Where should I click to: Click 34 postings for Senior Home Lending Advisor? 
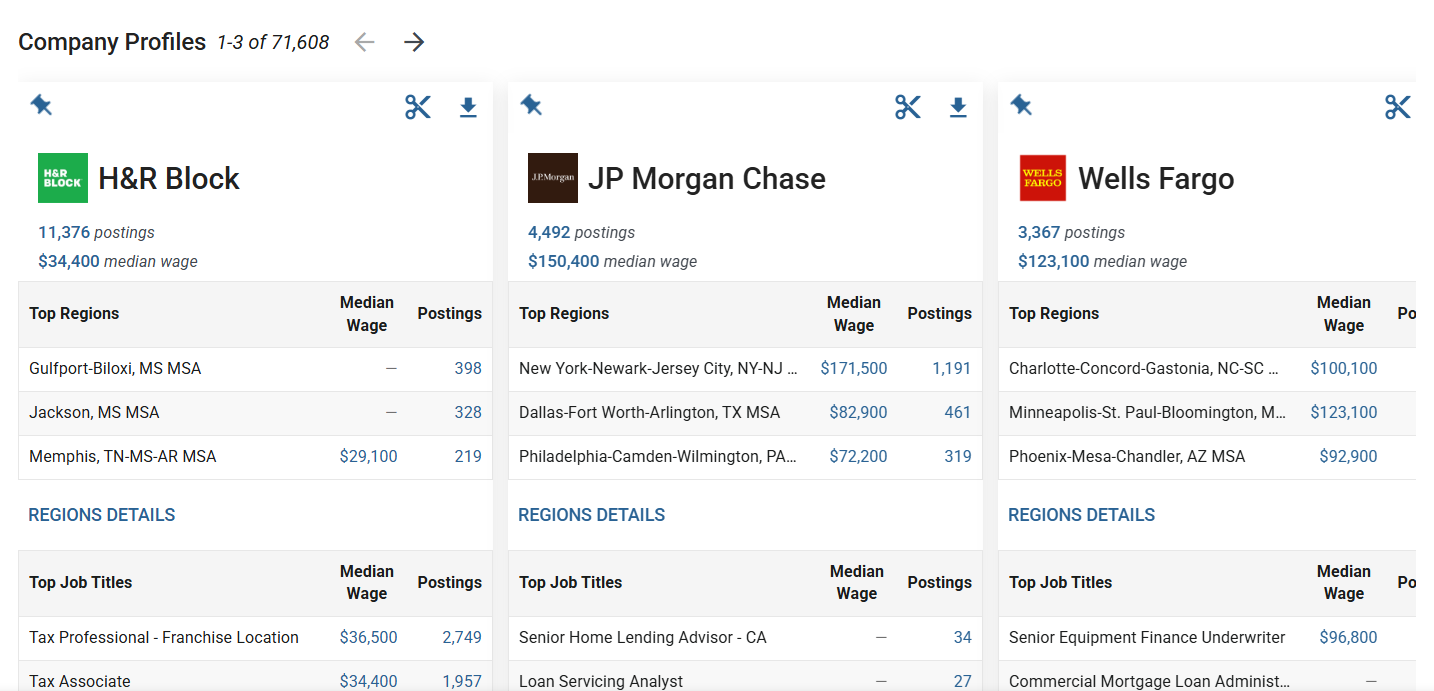coord(963,638)
